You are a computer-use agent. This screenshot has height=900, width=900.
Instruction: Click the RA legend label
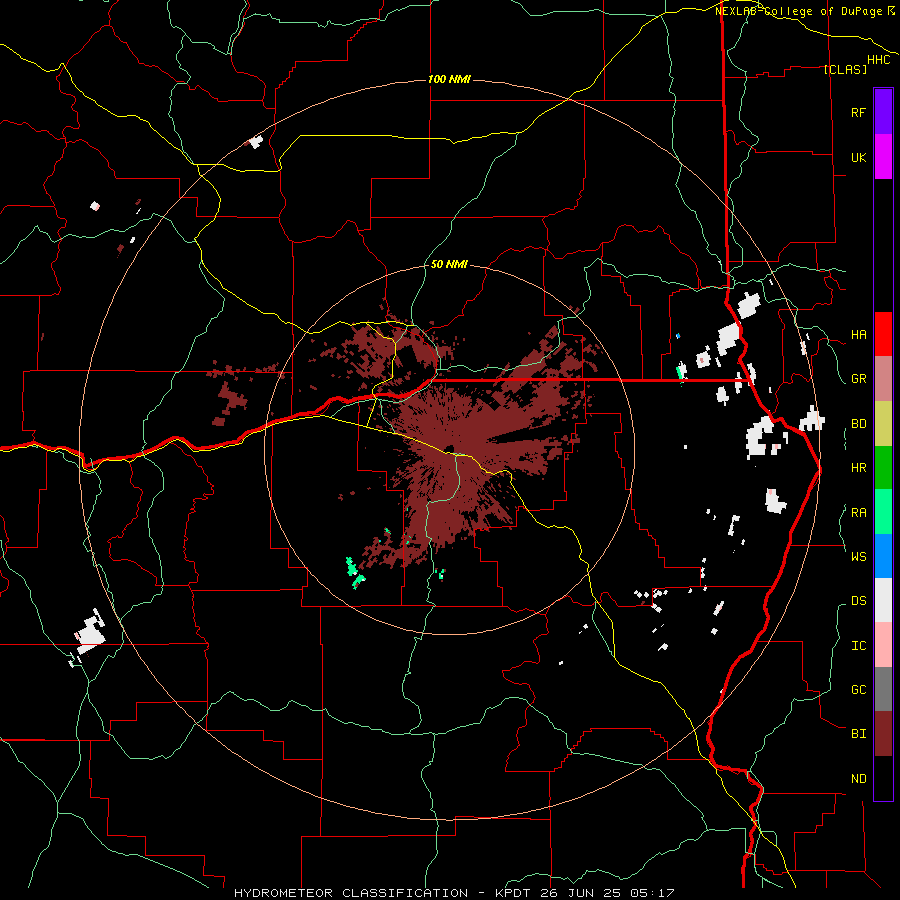pyautogui.click(x=858, y=513)
